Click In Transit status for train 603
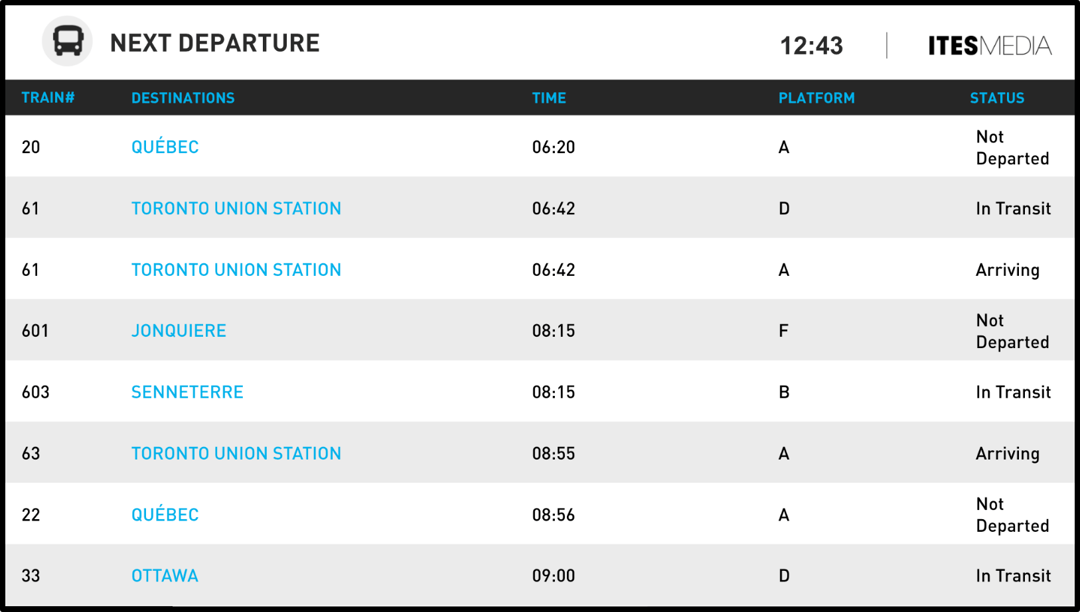1080x612 pixels. 1013,392
